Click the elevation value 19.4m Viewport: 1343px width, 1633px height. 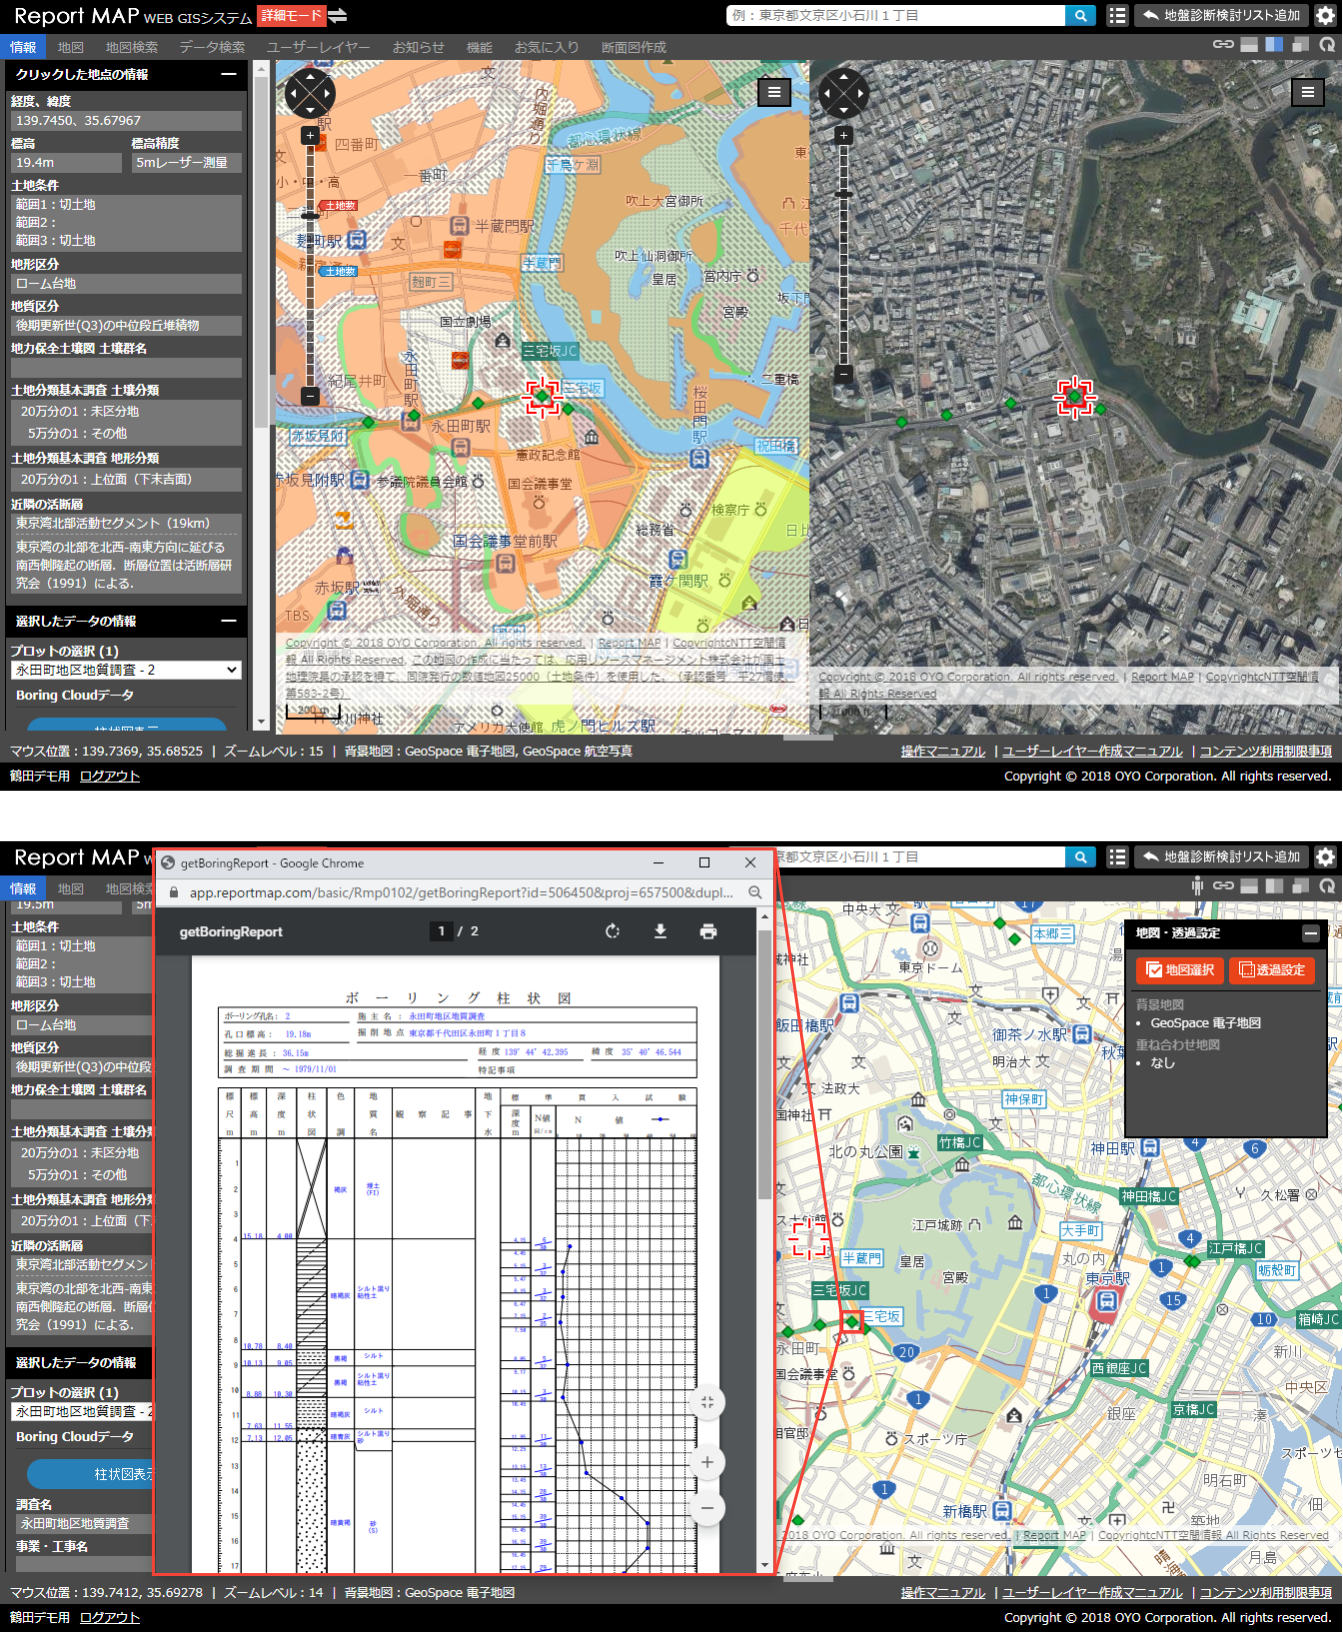66,162
